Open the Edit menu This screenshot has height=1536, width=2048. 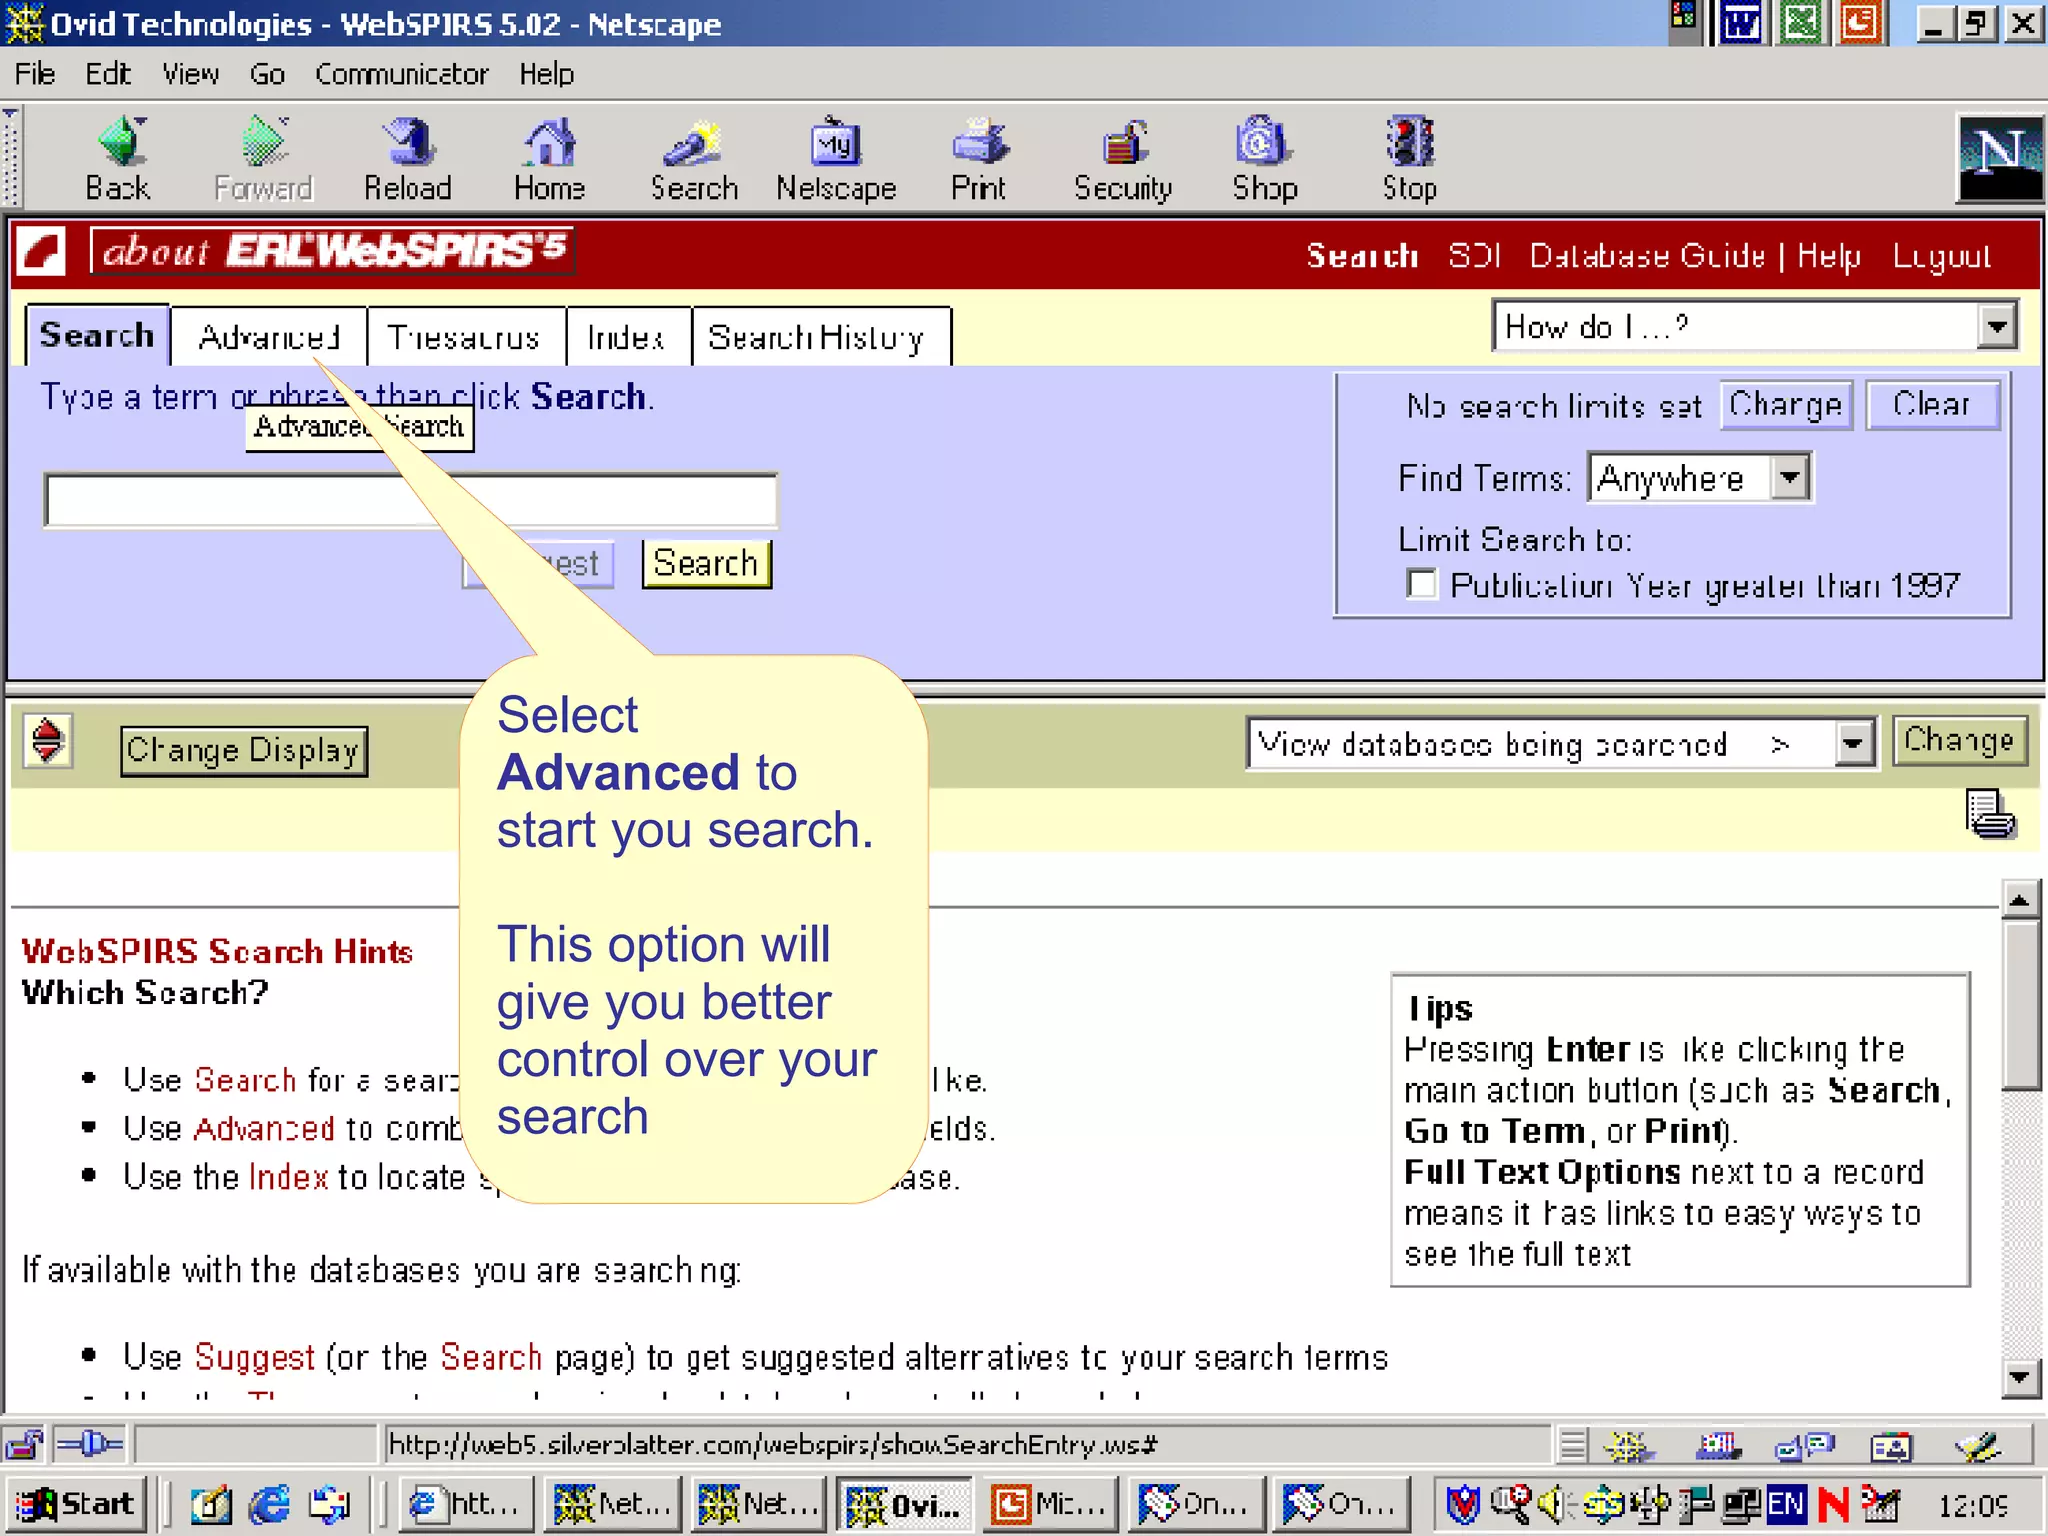[108, 74]
